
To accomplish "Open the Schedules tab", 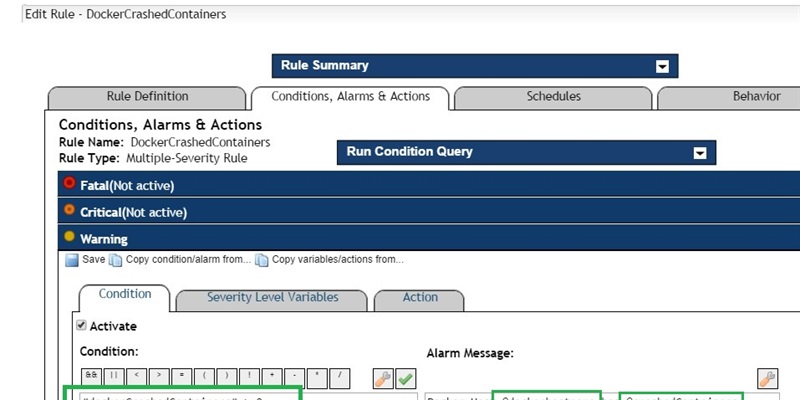I will 553,97.
